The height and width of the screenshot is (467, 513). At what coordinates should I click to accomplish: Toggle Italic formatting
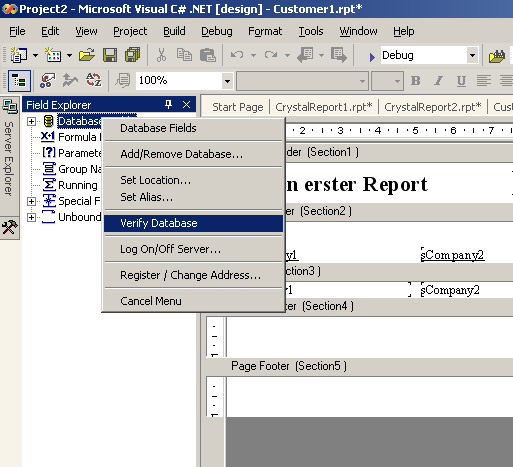[439, 81]
